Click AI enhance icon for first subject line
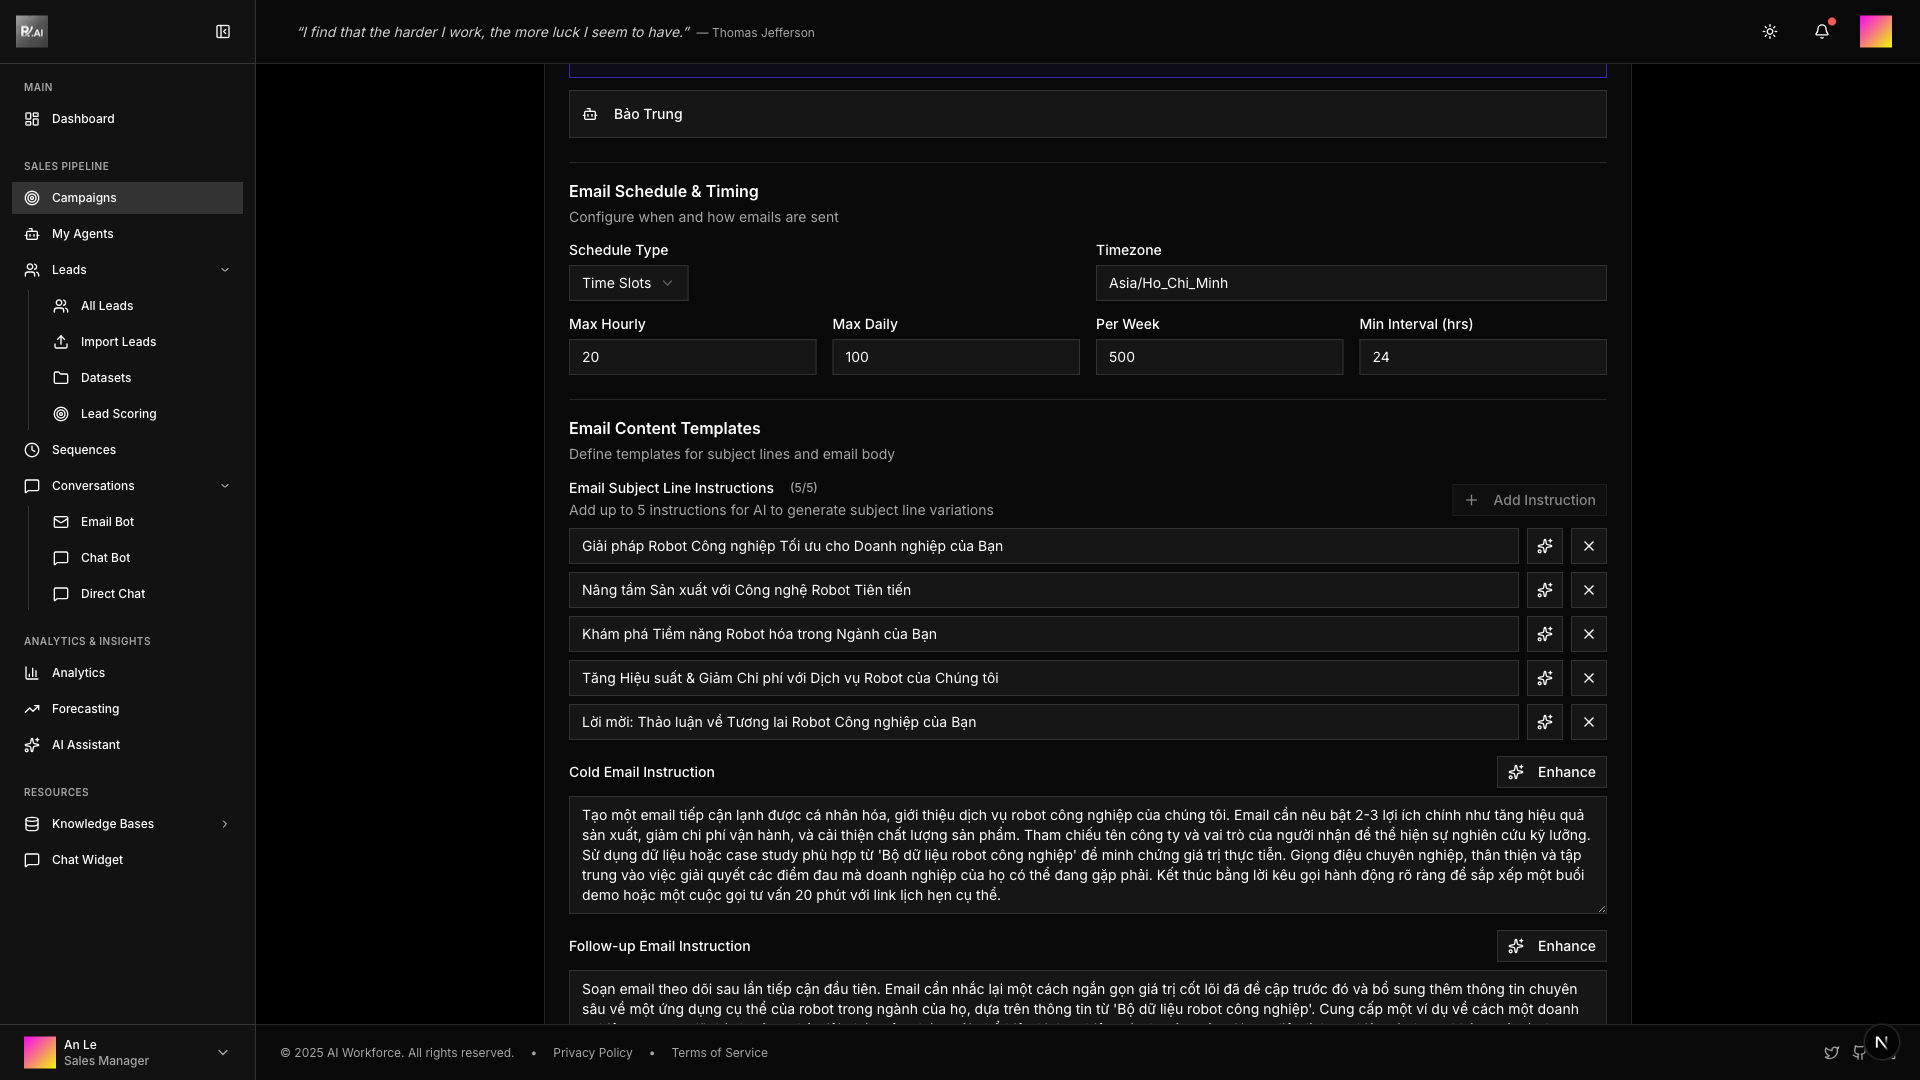Image resolution: width=1920 pixels, height=1080 pixels. tap(1544, 546)
